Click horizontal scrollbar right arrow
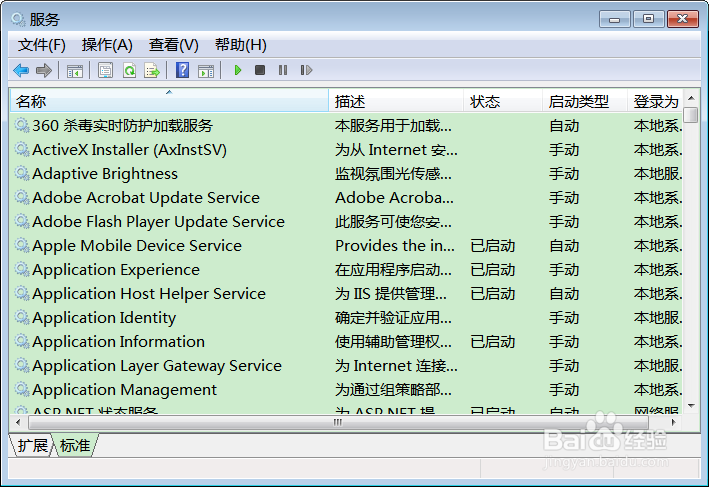 [x=674, y=422]
